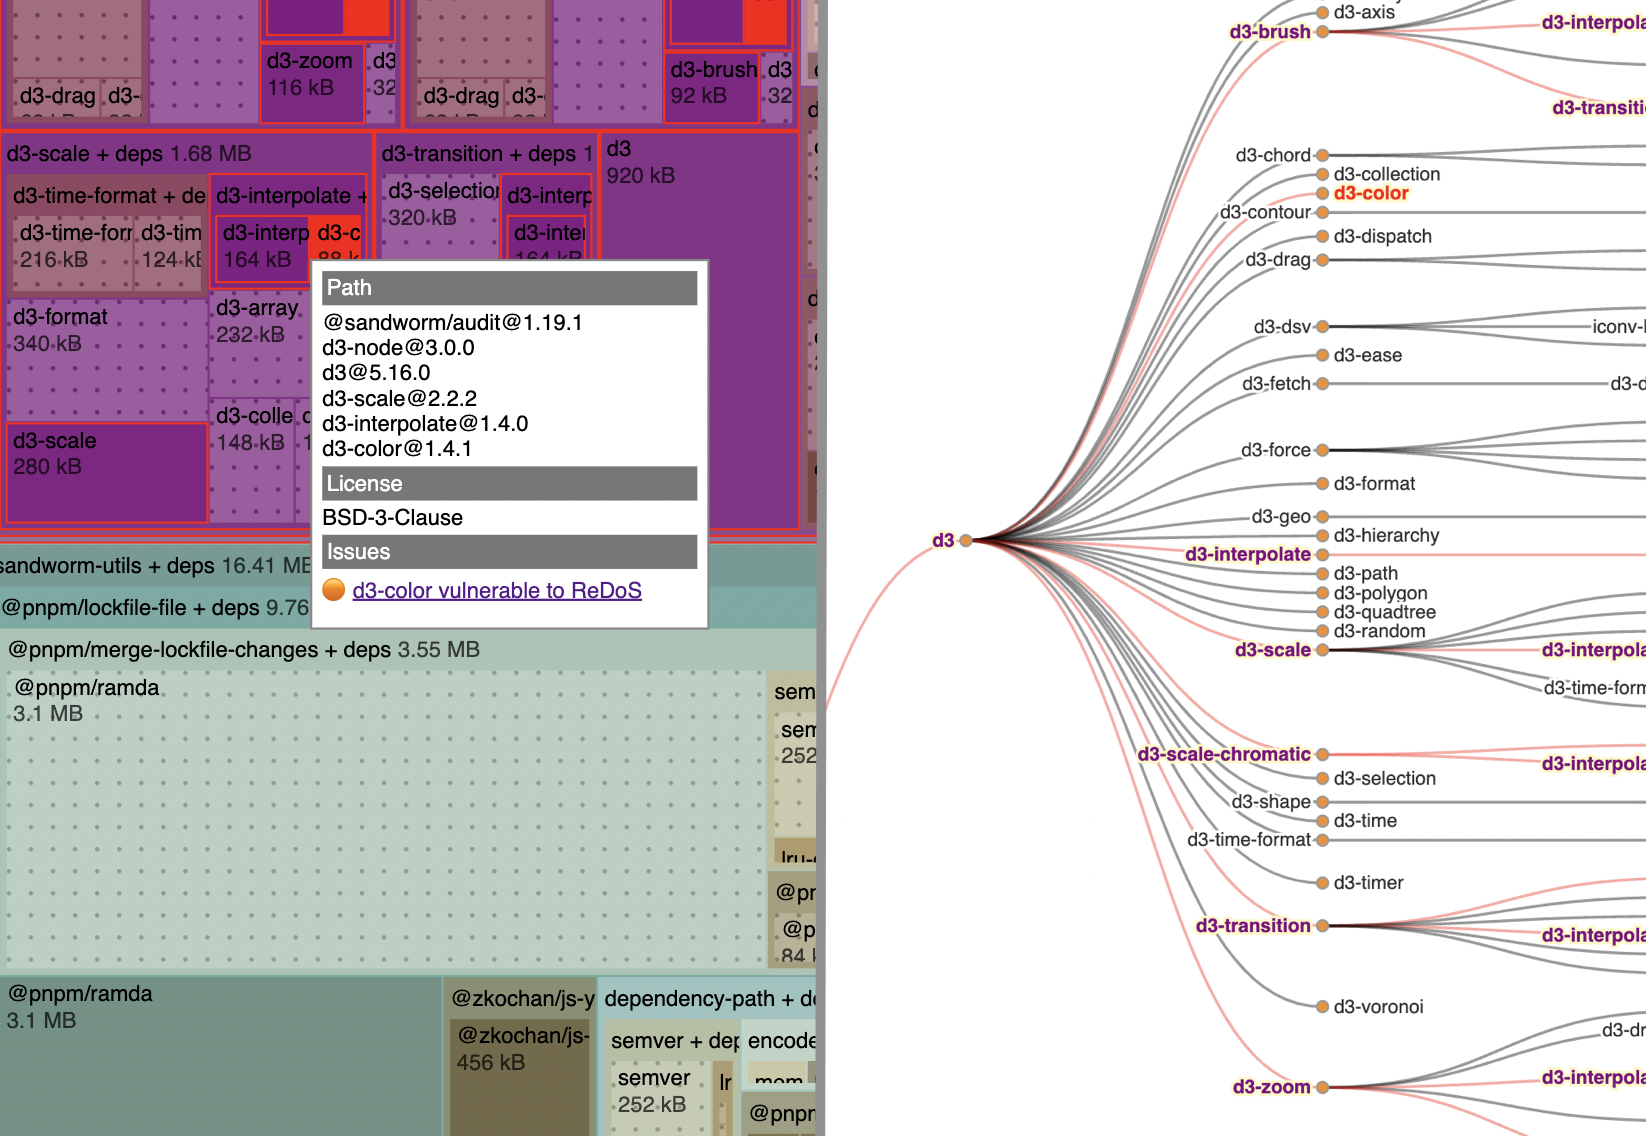Screen dimensions: 1646x1136
Task: Select the d3-contour tree node
Action: coord(1322,212)
